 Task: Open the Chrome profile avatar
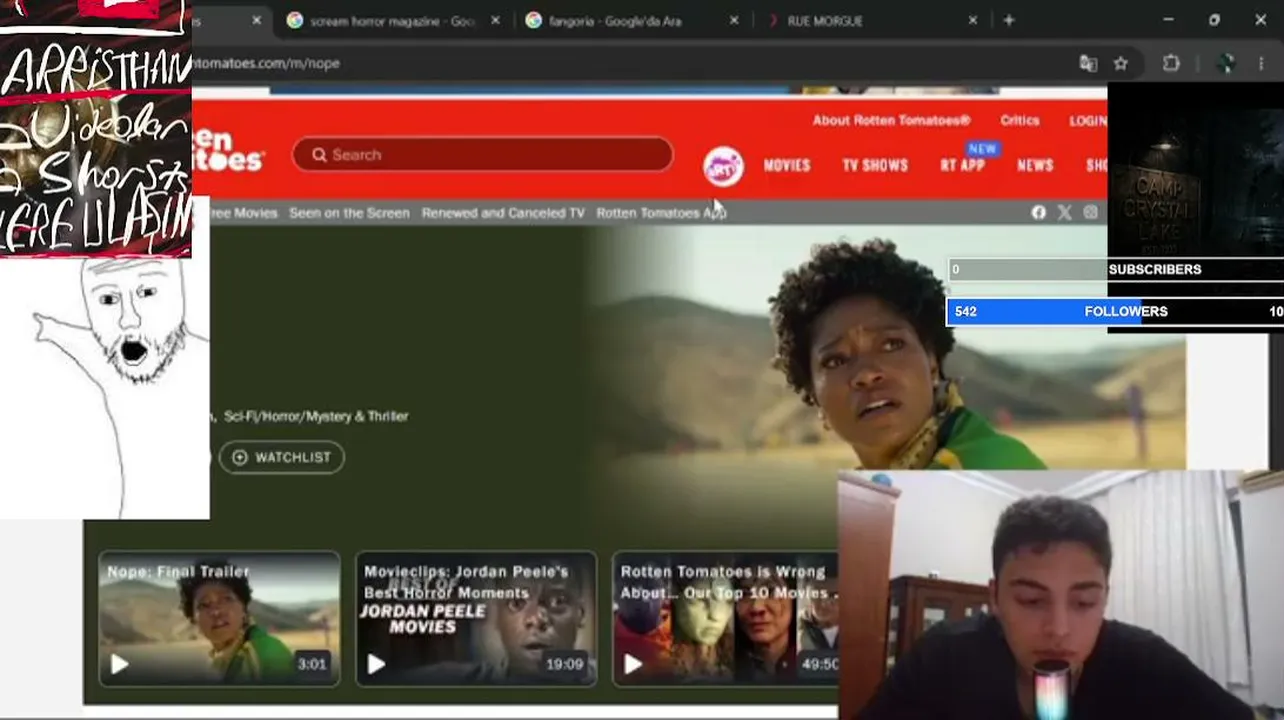[1226, 63]
